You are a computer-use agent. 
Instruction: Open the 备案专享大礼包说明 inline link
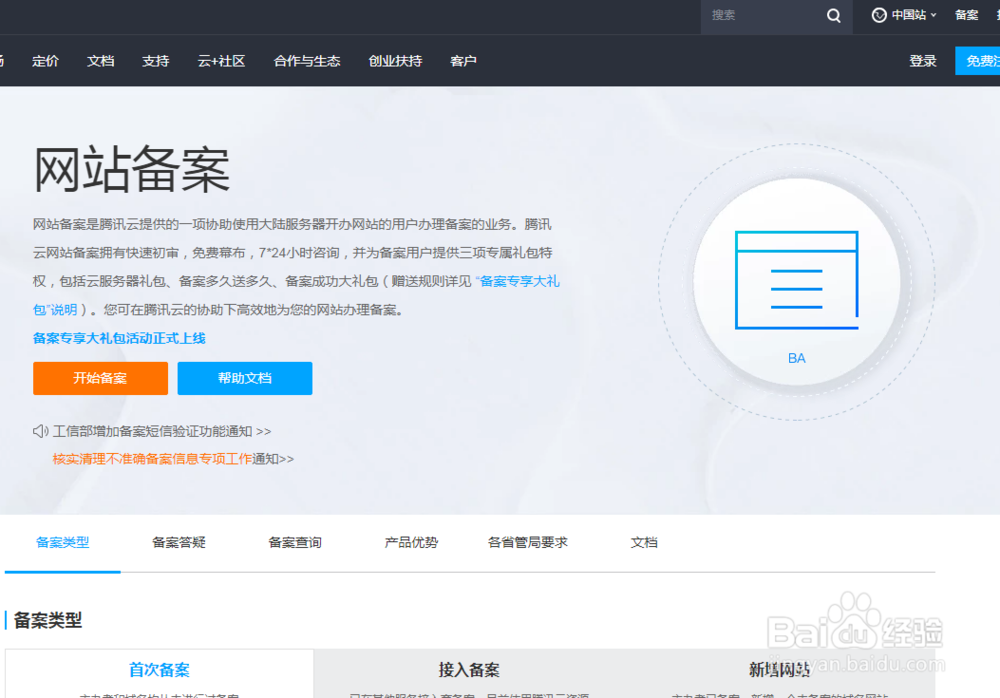click(x=518, y=281)
